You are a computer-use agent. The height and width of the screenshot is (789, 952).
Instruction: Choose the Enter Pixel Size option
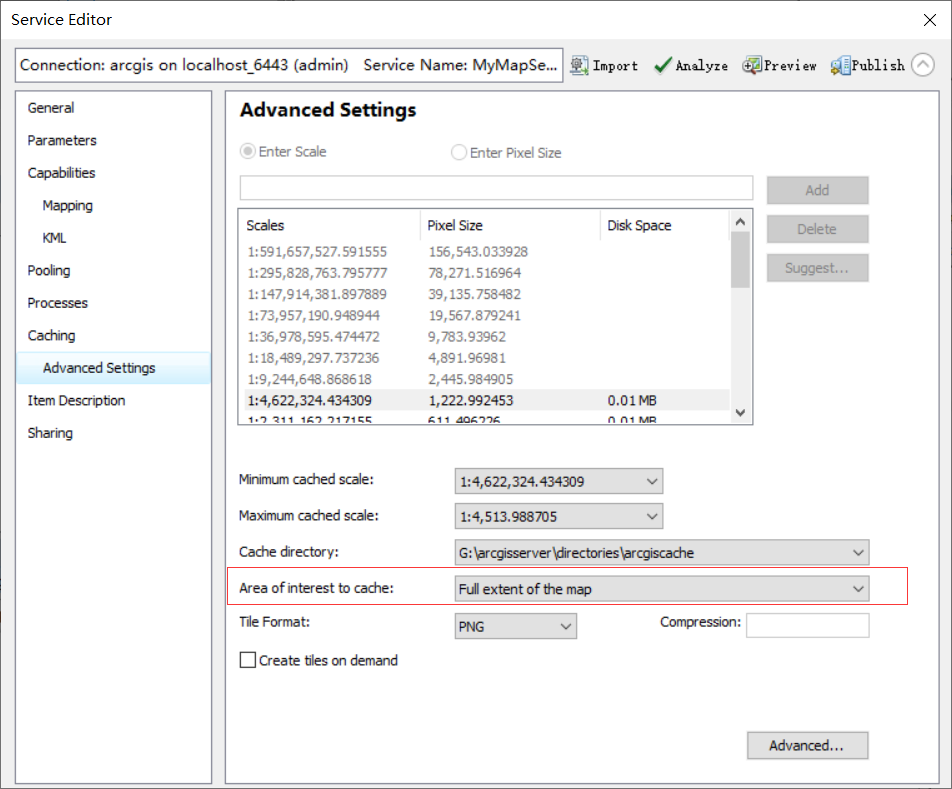(458, 152)
